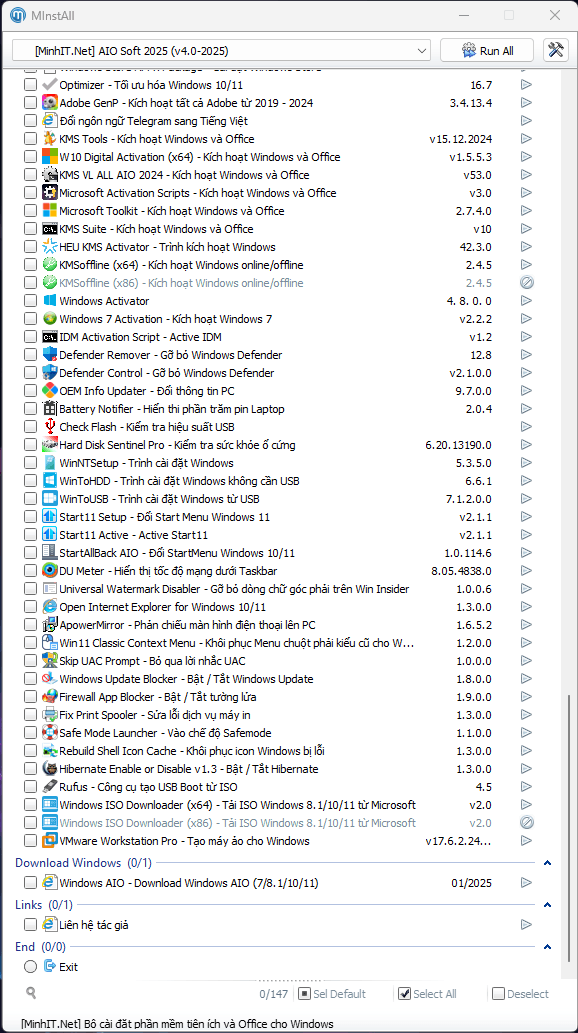Click the W10 Digital Activation icon
The height and width of the screenshot is (1033, 578).
[49, 157]
